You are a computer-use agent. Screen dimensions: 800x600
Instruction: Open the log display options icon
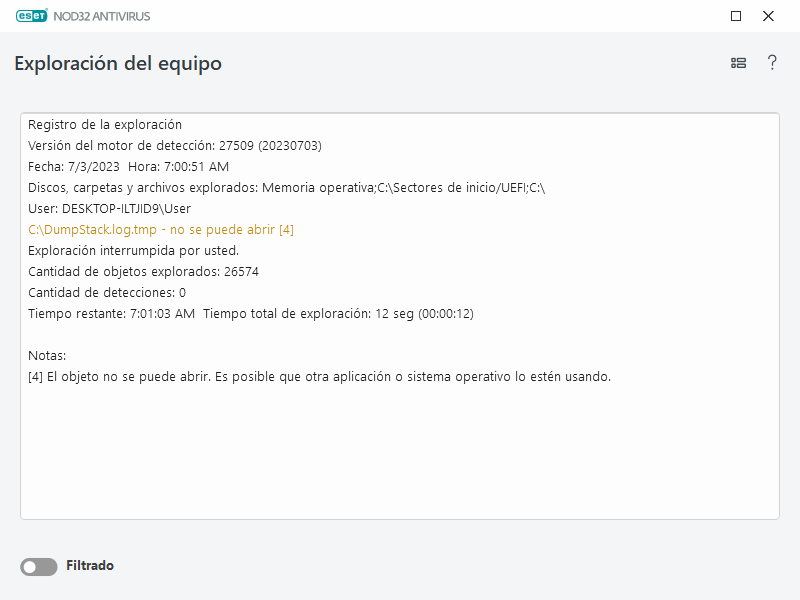tap(738, 62)
